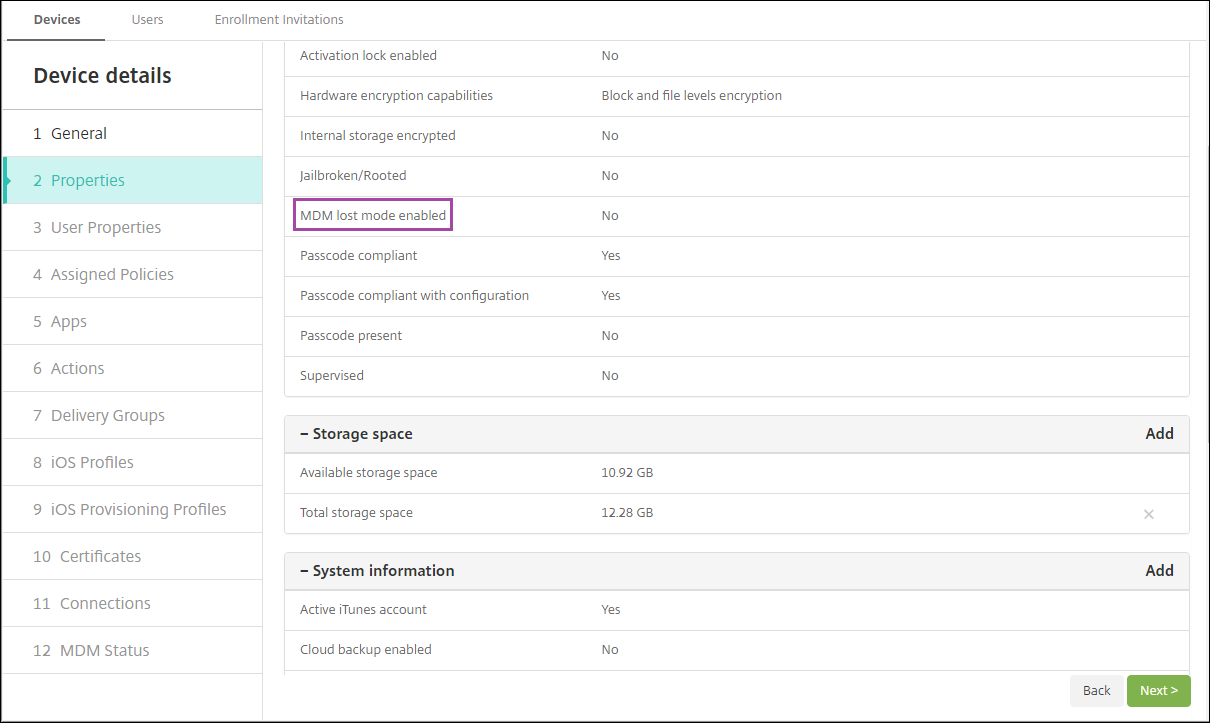This screenshot has width=1210, height=723.
Task: Click the Back button
Action: point(1096,691)
